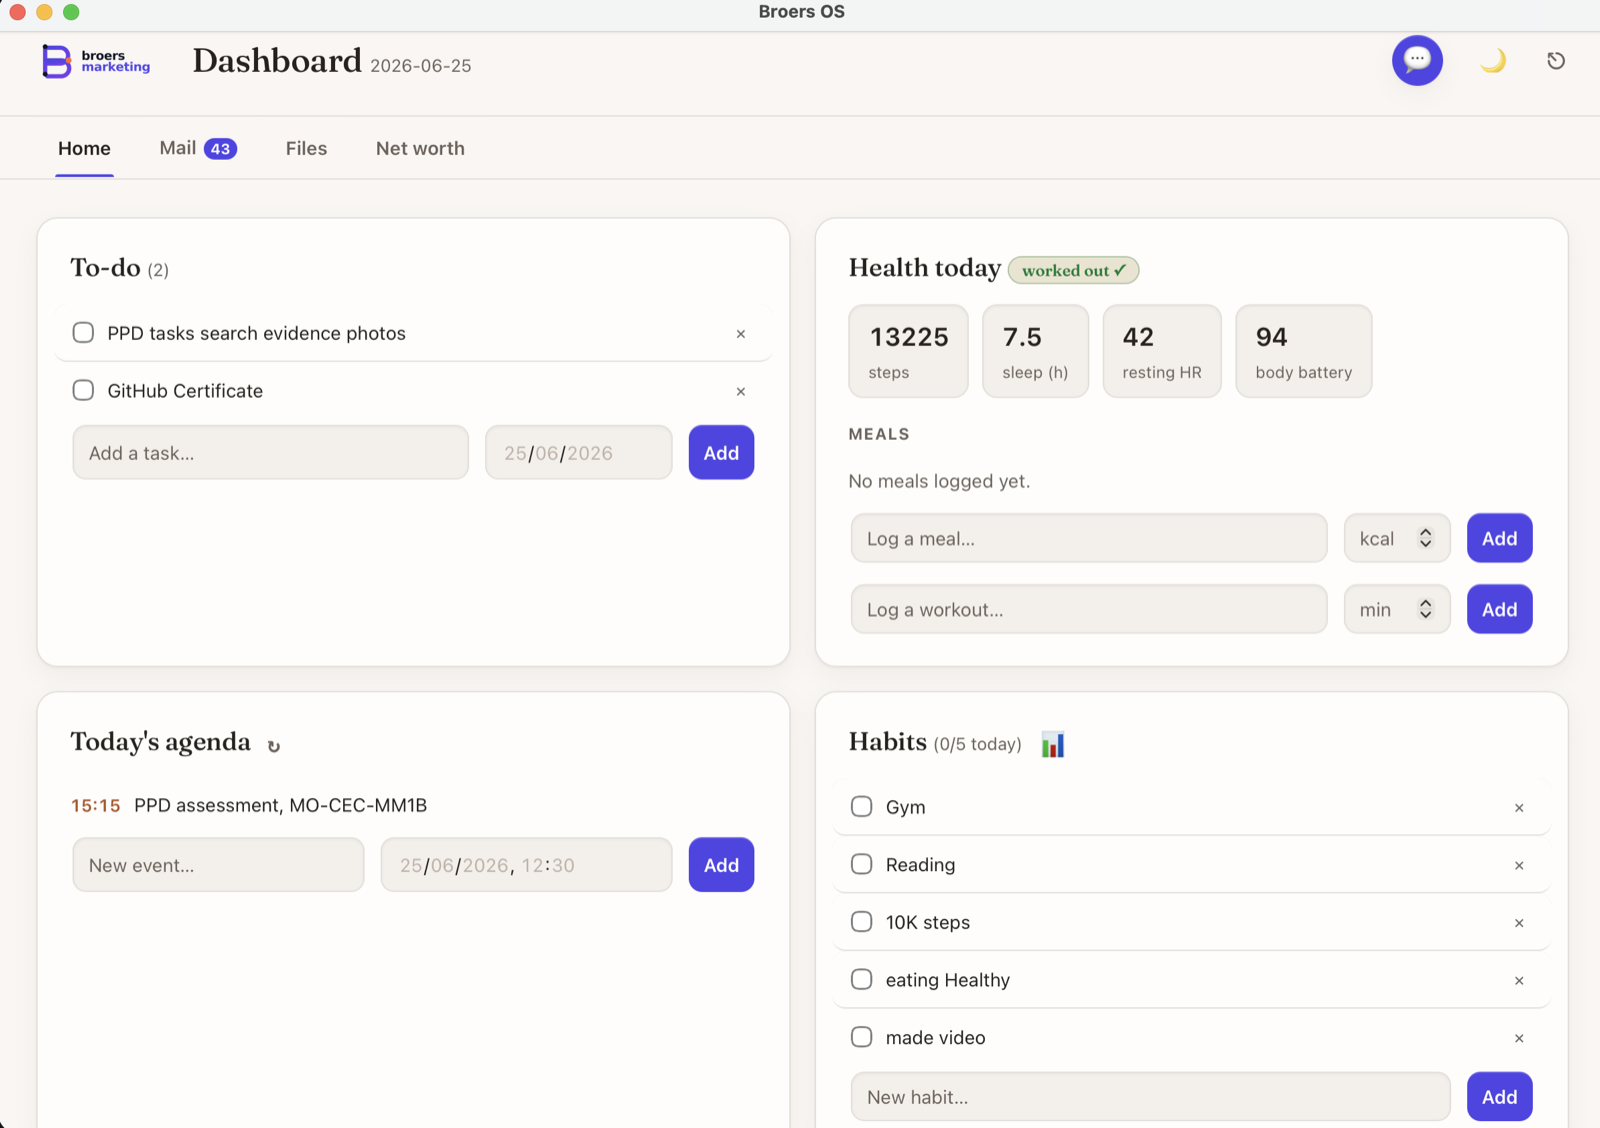Check off the GitHub Certificate task

(83, 390)
